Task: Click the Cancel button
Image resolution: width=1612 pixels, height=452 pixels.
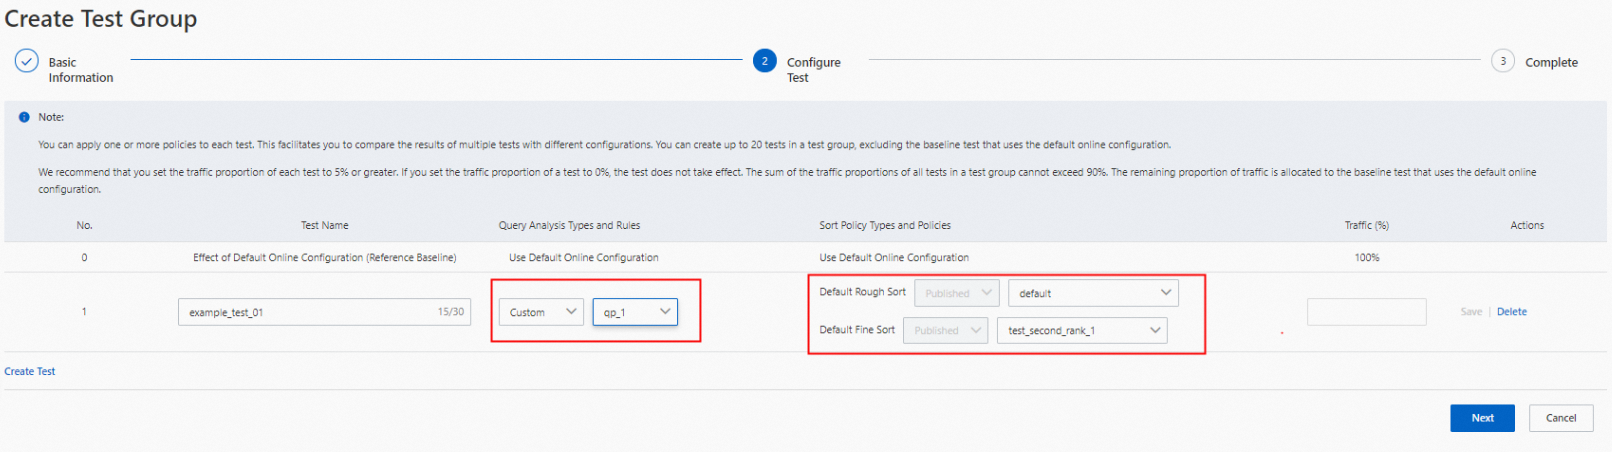Action: (1561, 418)
